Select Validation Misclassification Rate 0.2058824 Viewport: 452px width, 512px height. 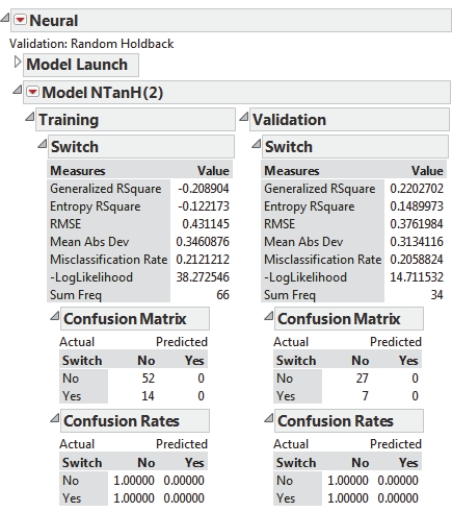click(417, 259)
